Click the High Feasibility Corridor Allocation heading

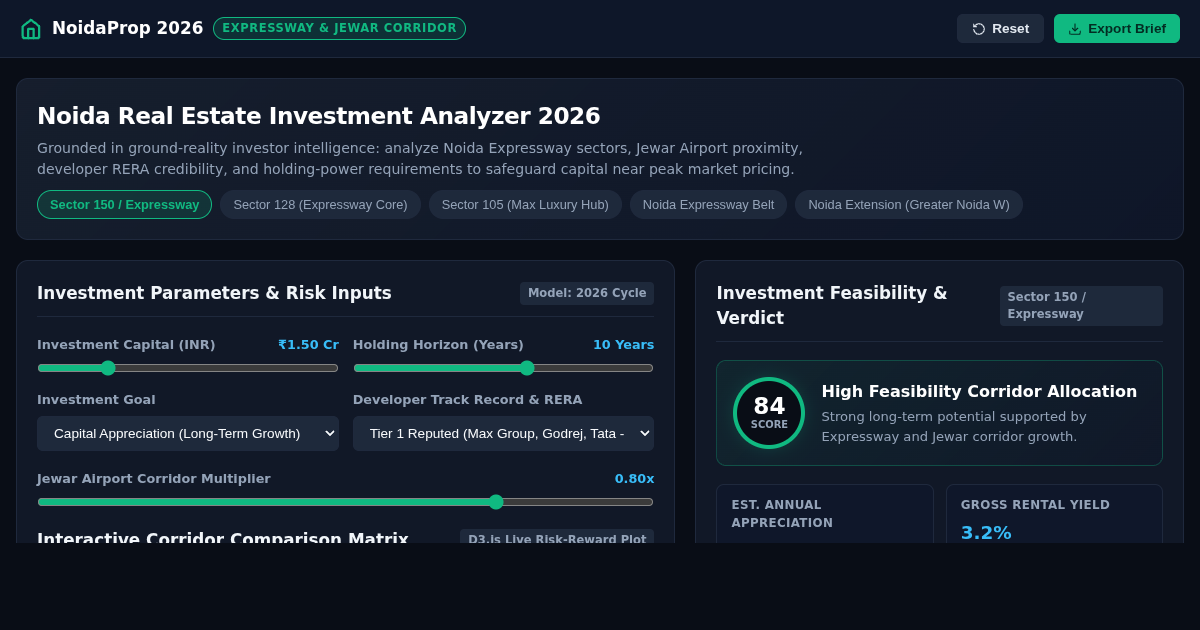979,392
